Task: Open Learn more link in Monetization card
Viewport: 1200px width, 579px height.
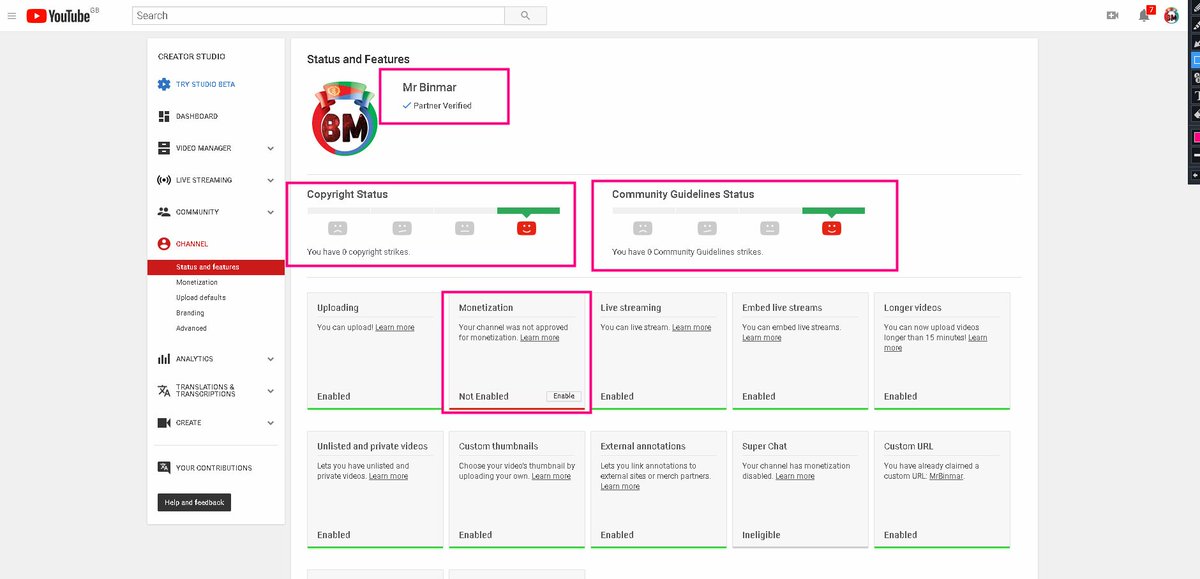Action: tap(540, 338)
